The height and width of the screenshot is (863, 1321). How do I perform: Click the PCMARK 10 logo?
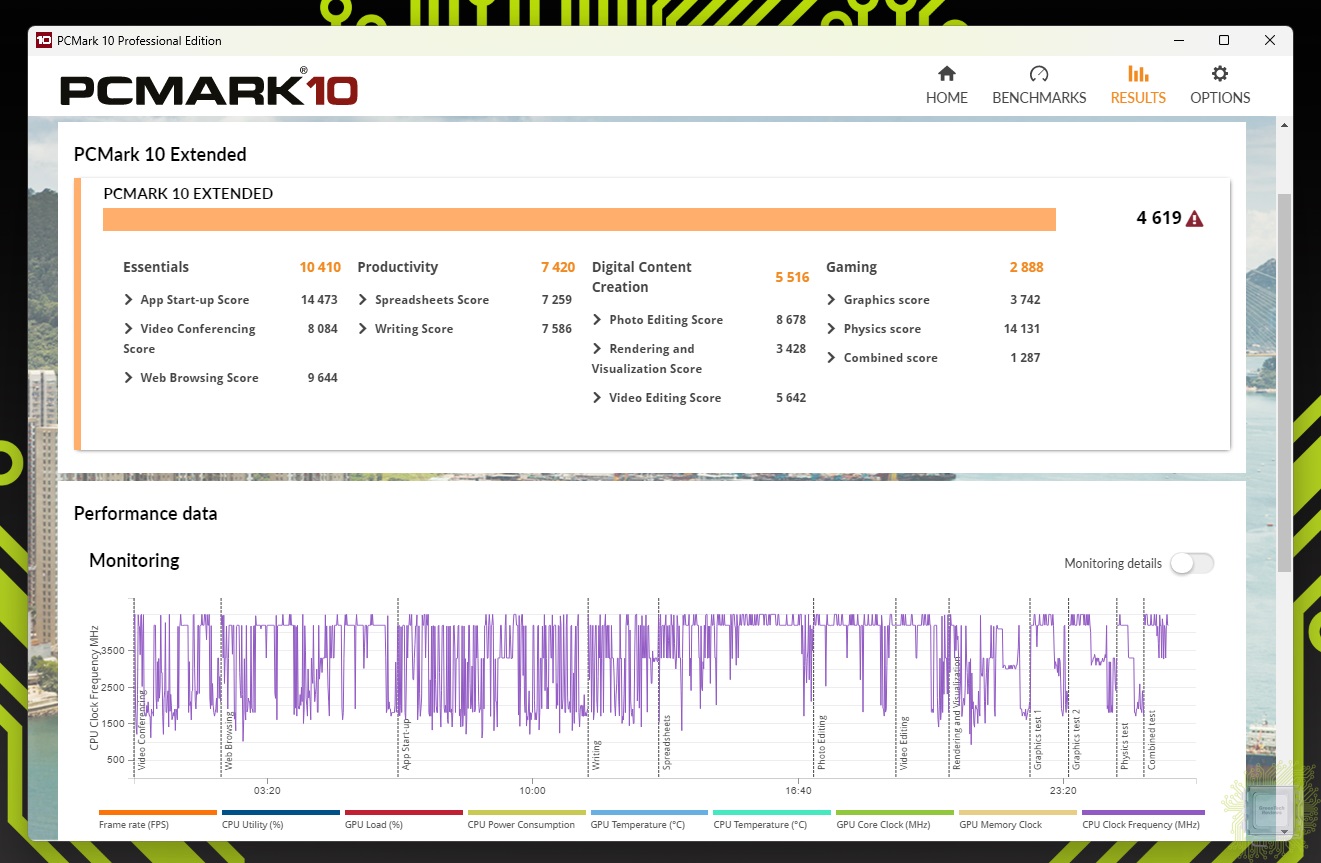(209, 88)
